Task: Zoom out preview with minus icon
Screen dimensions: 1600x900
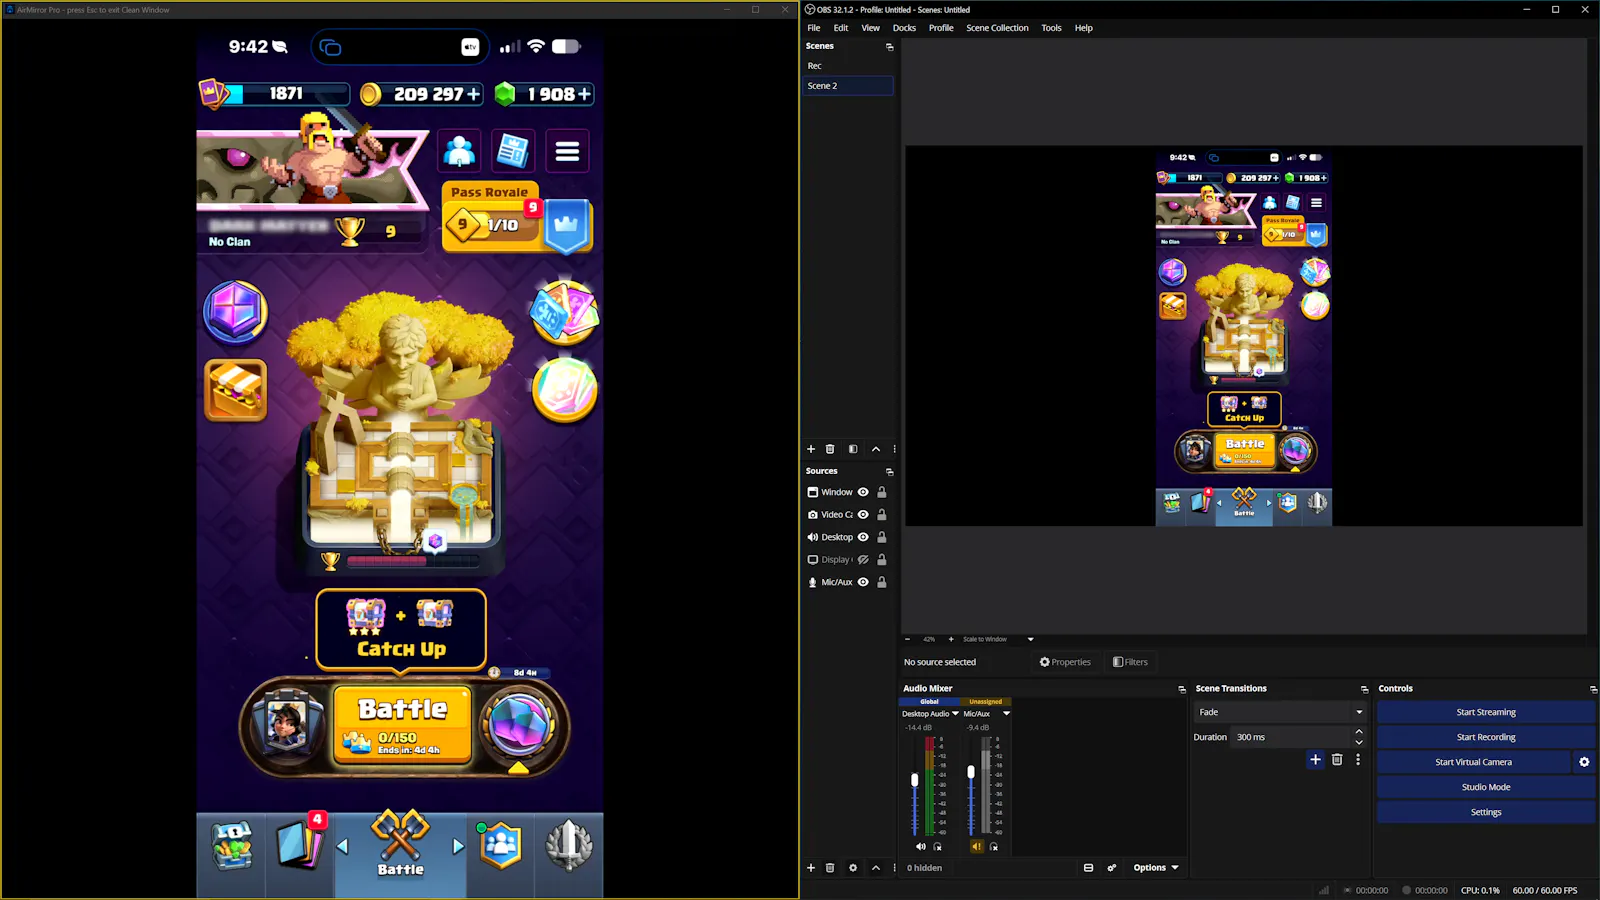Action: pos(907,639)
